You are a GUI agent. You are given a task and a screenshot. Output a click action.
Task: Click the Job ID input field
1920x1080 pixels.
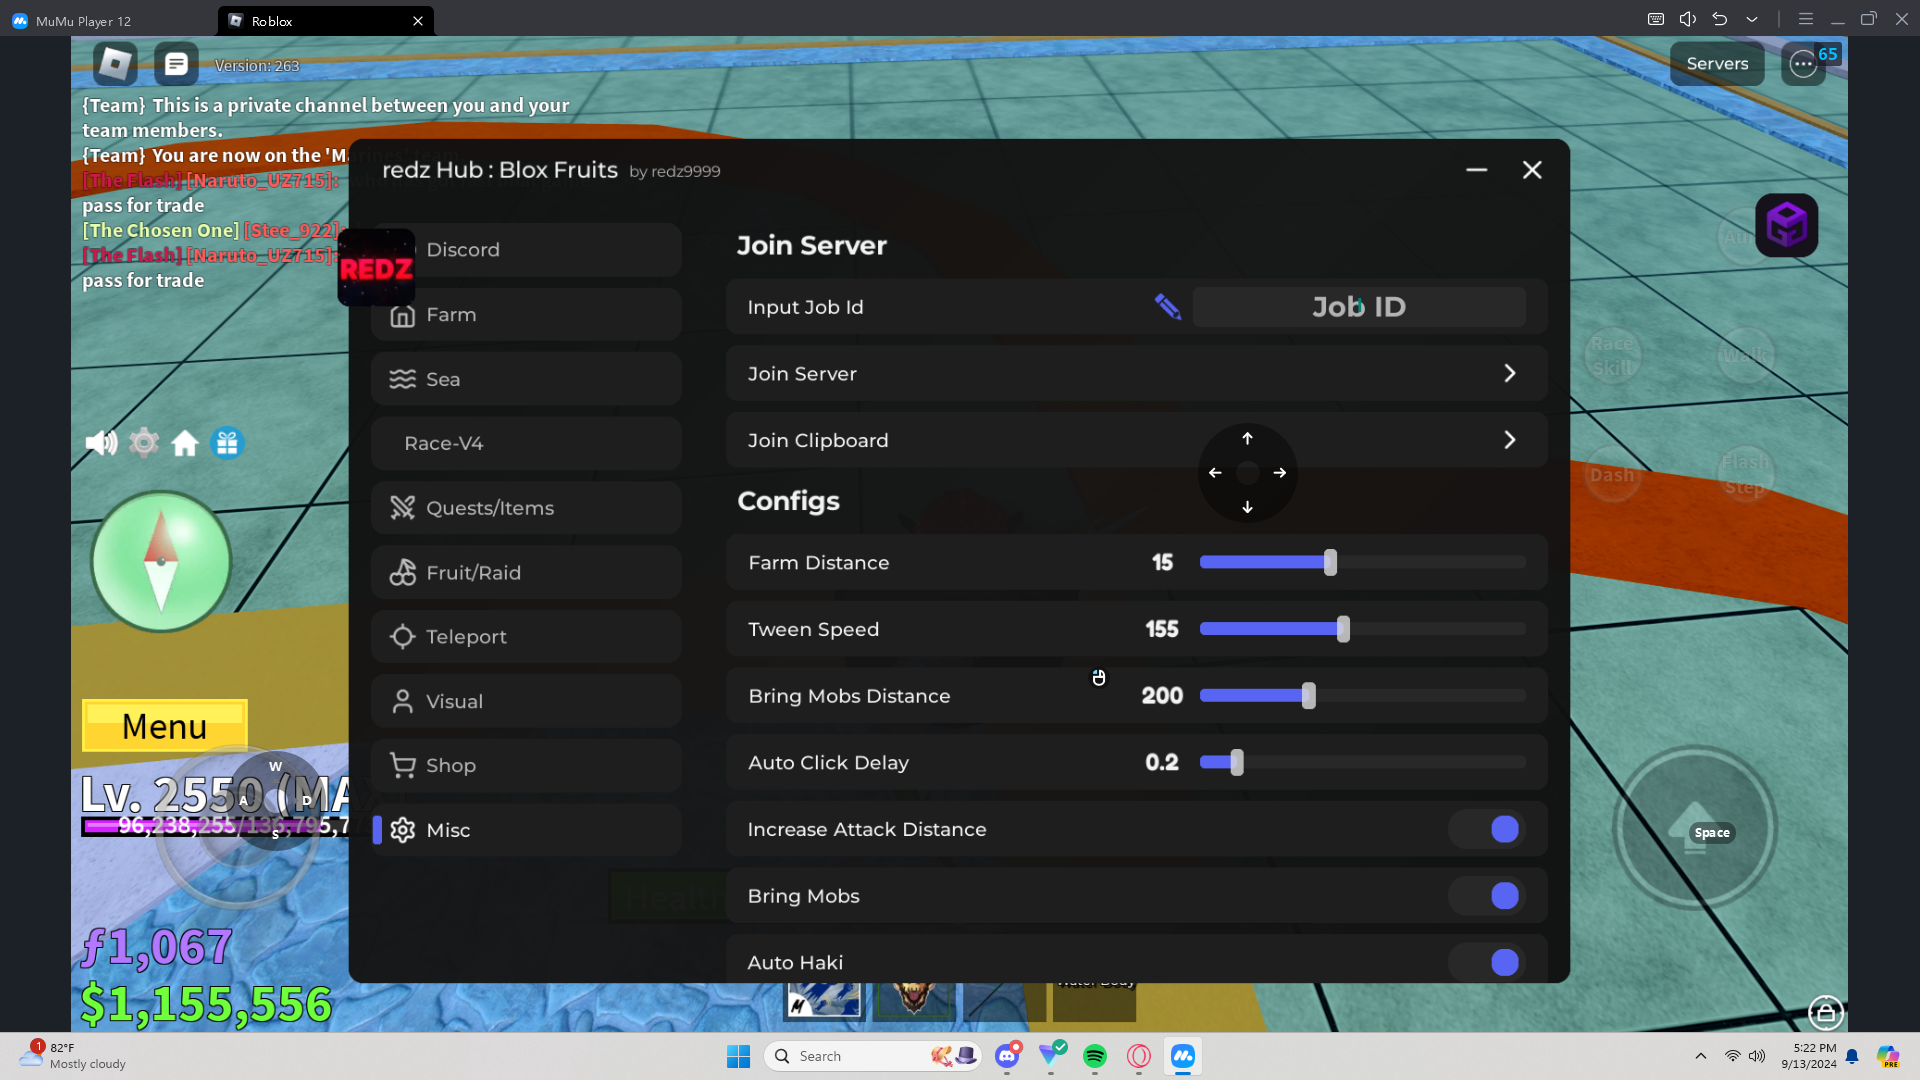pyautogui.click(x=1359, y=307)
